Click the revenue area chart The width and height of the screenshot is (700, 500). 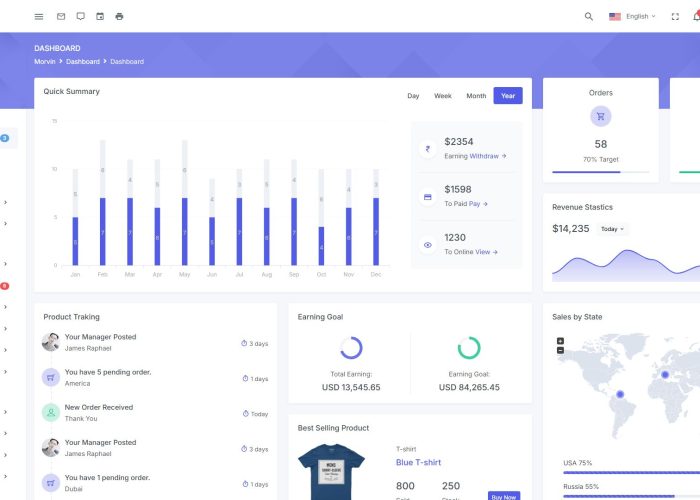626,266
